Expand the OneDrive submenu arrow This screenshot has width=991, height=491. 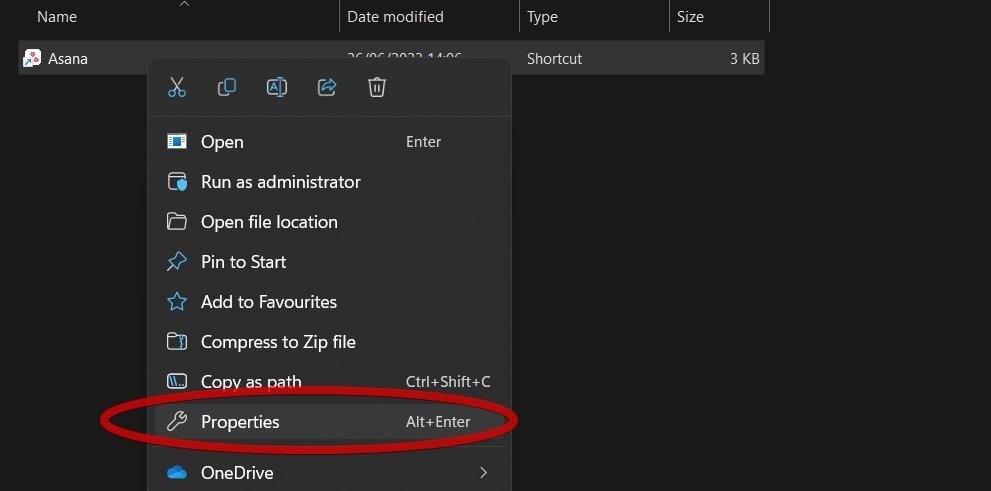[x=483, y=473]
